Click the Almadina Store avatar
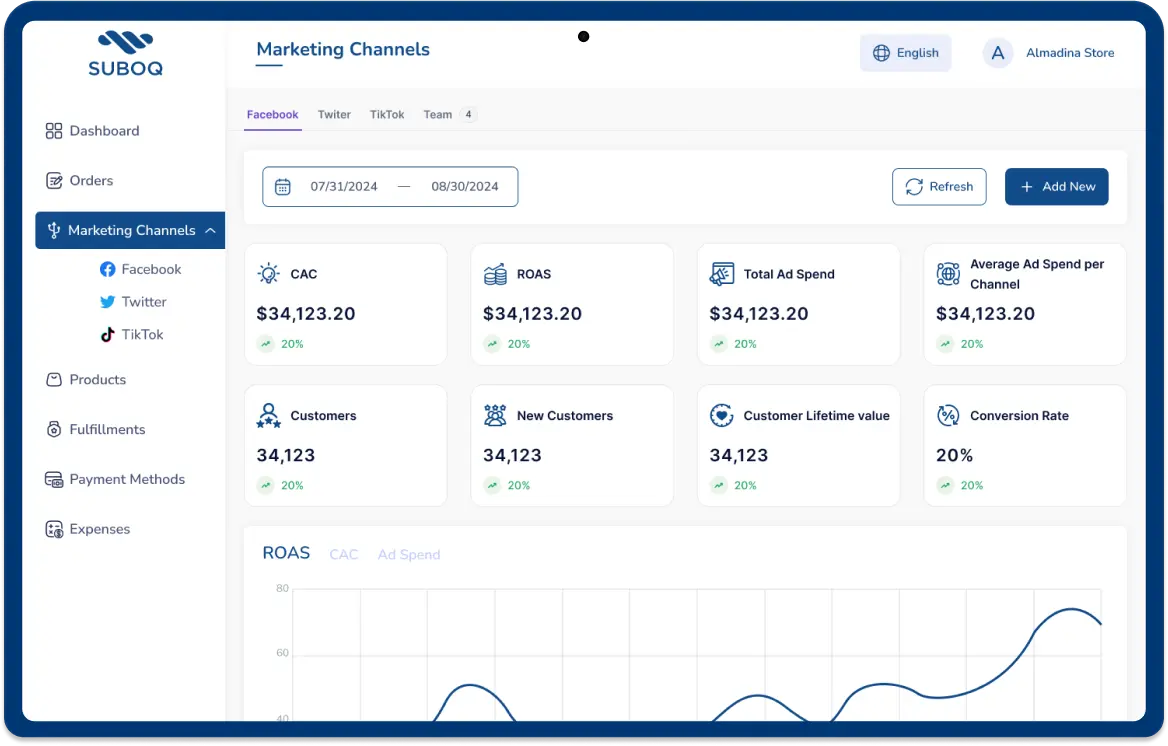The image size is (1168, 746). [997, 53]
